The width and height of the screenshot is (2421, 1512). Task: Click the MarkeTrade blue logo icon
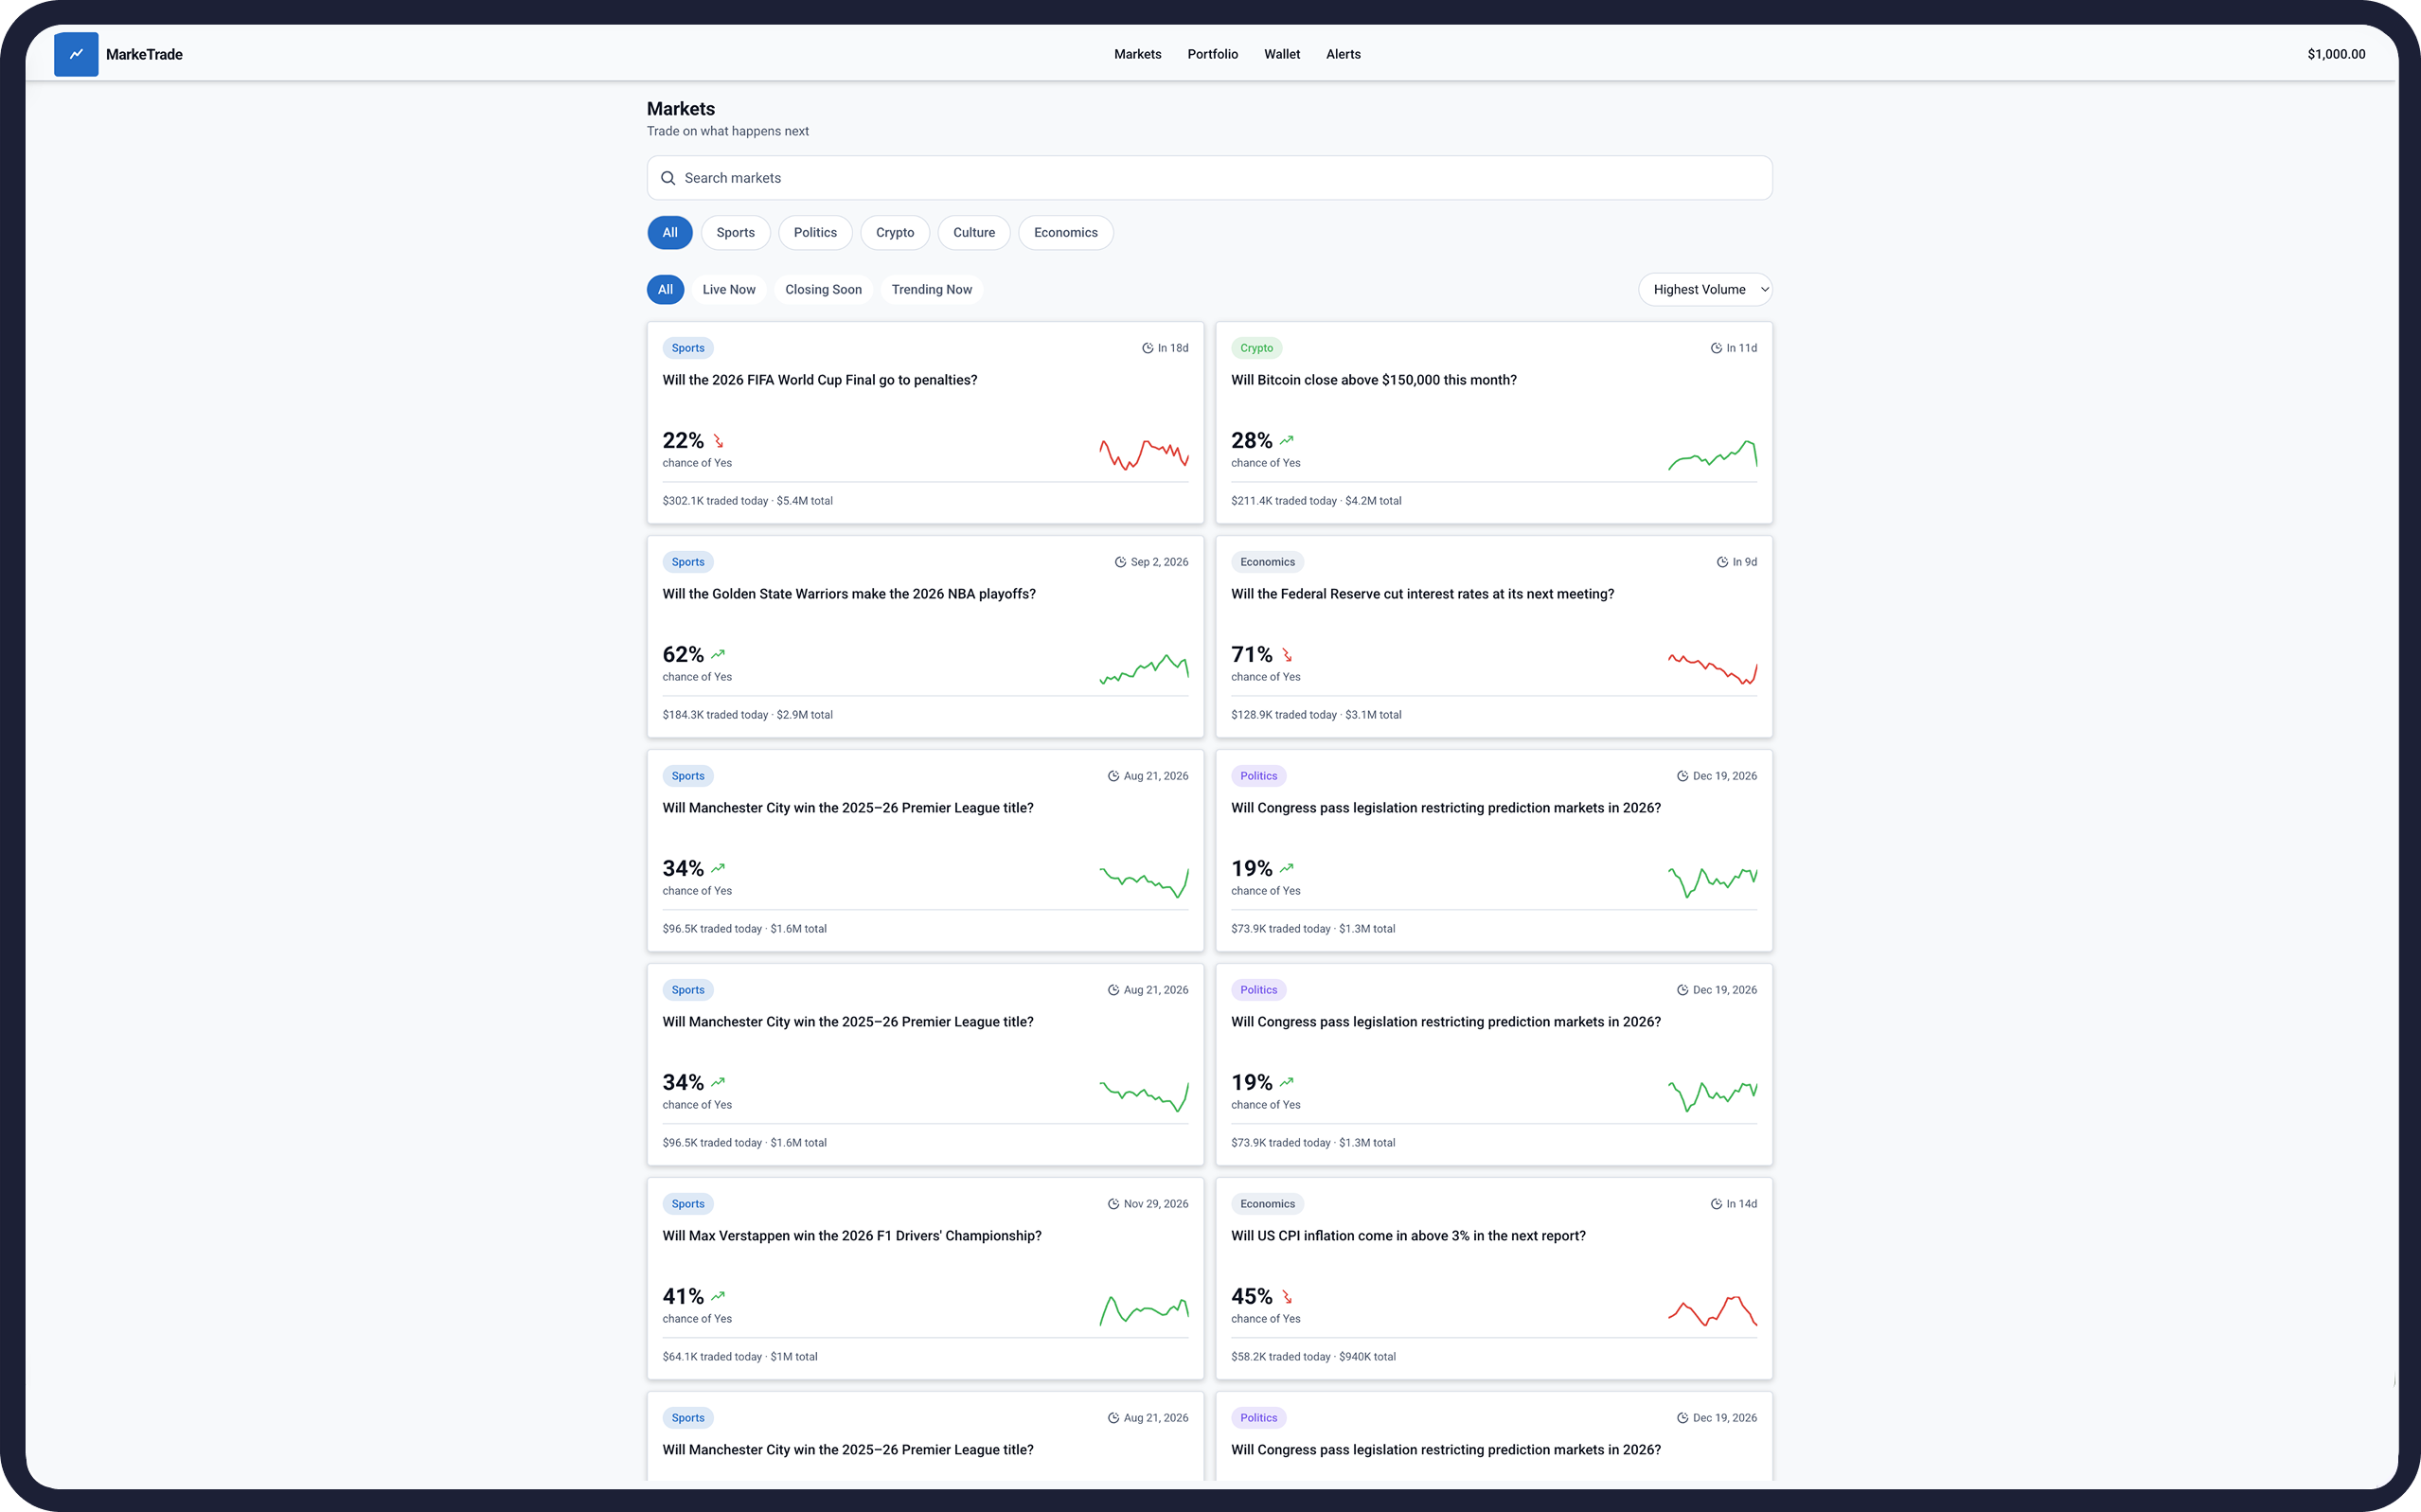click(x=76, y=54)
